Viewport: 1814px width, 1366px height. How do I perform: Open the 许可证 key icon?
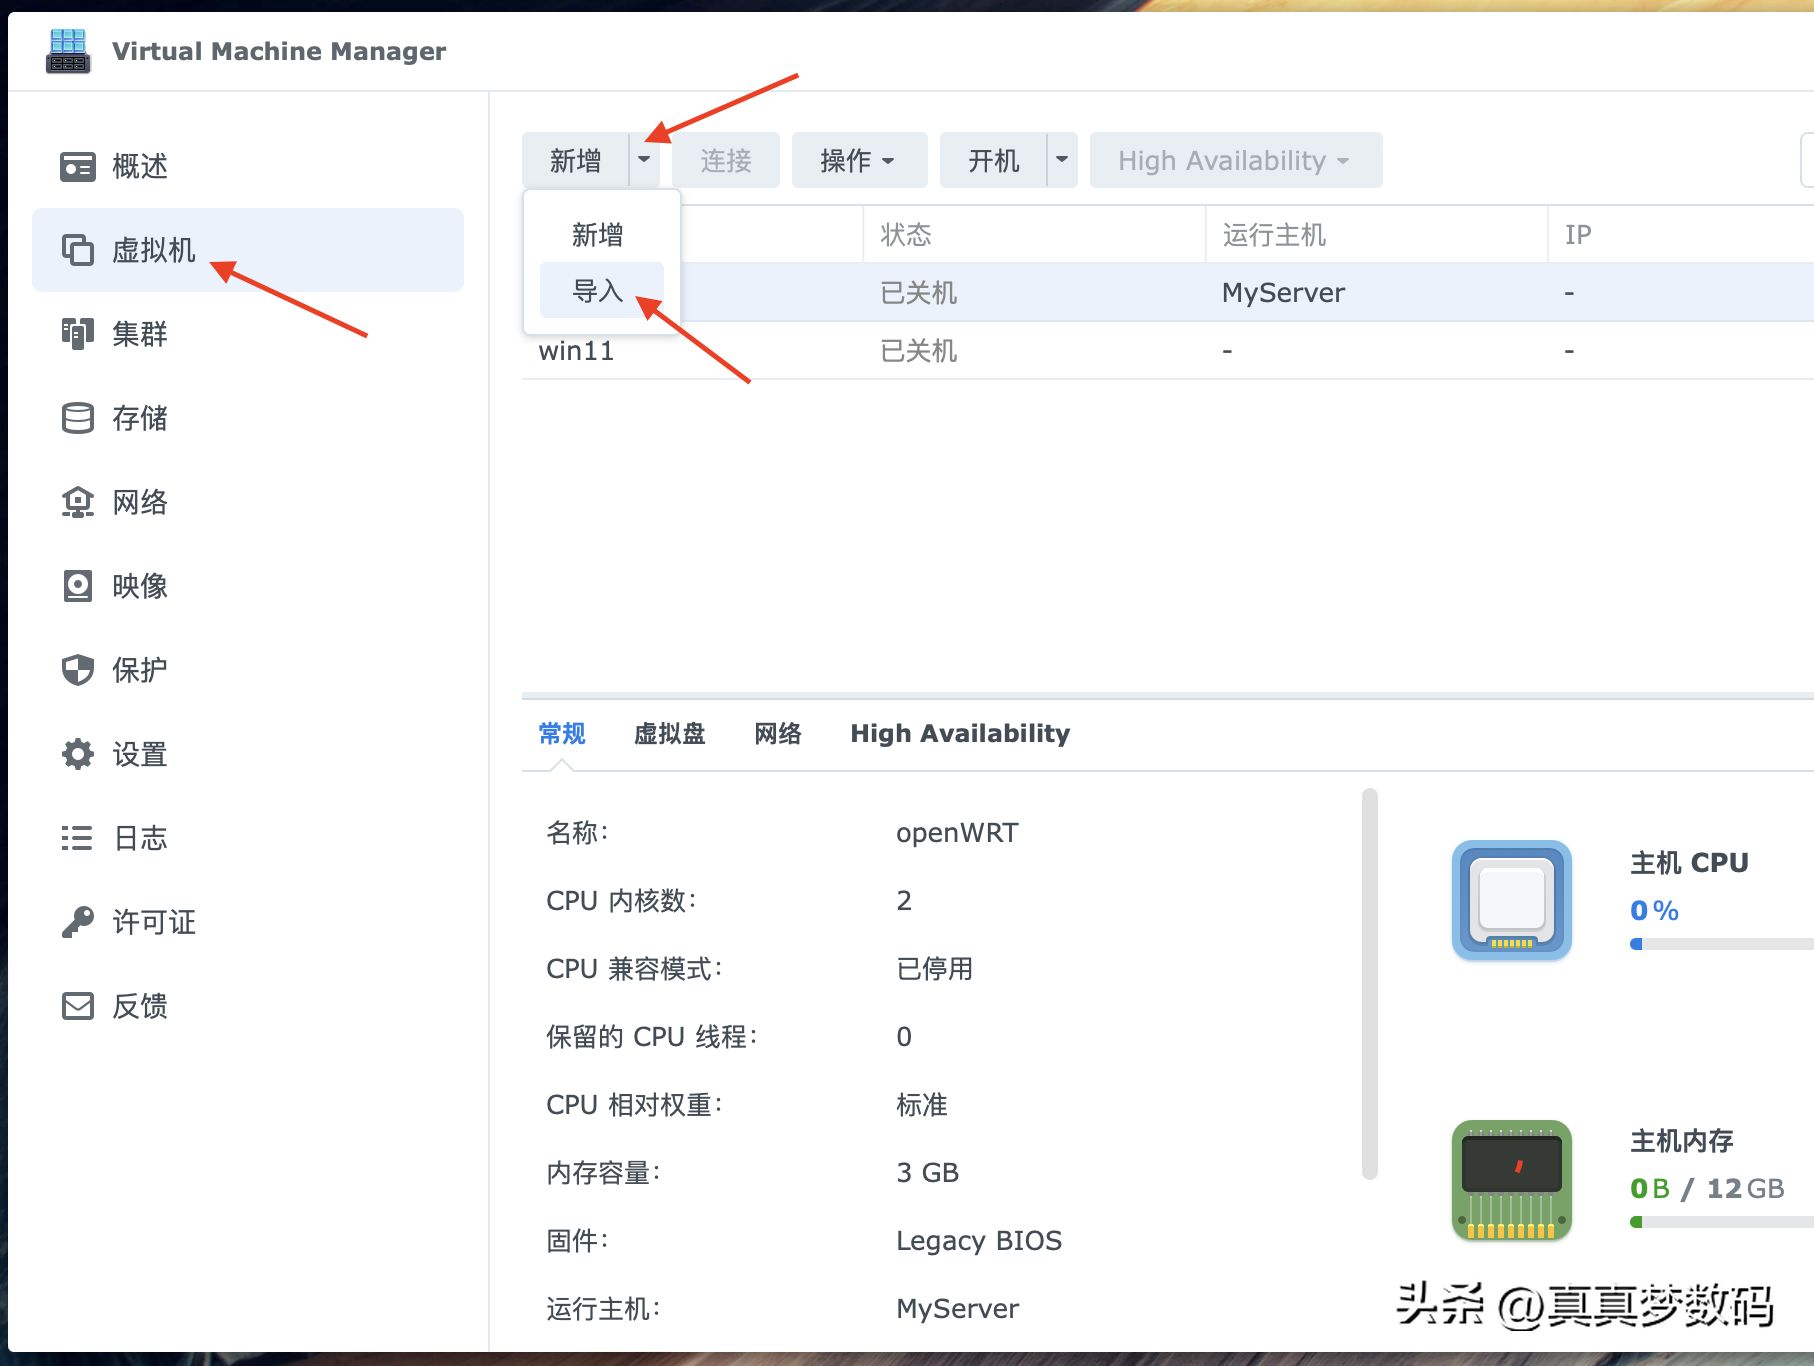[78, 922]
